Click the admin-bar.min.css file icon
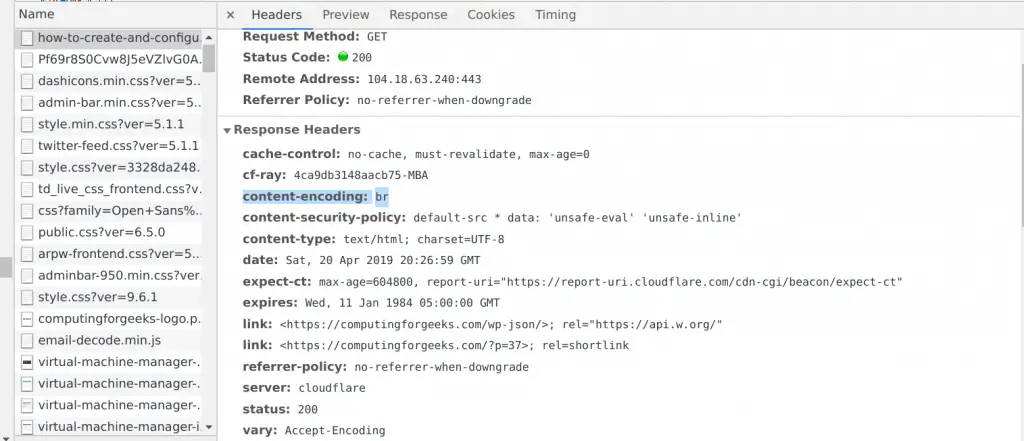Viewport: 1024px width, 441px height. [27, 103]
